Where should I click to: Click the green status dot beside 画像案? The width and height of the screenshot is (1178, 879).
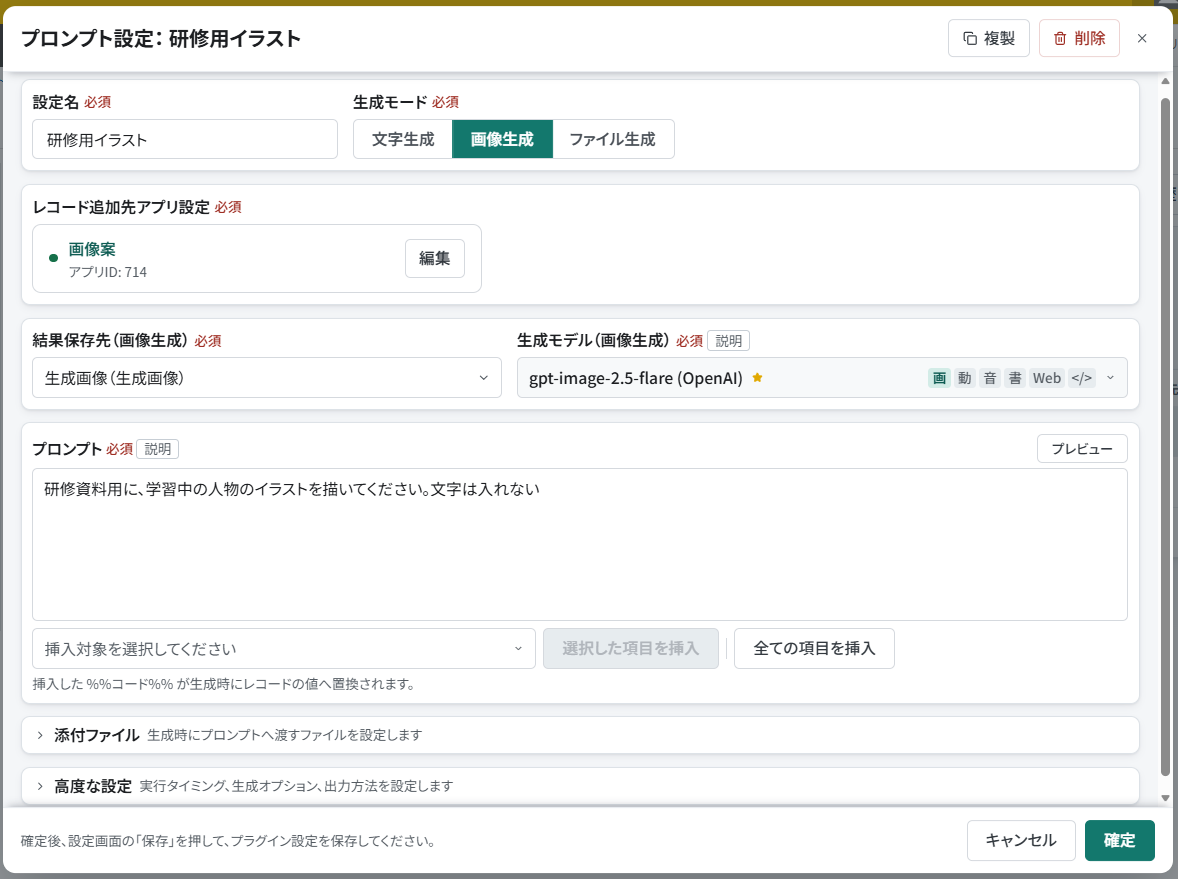[53, 258]
